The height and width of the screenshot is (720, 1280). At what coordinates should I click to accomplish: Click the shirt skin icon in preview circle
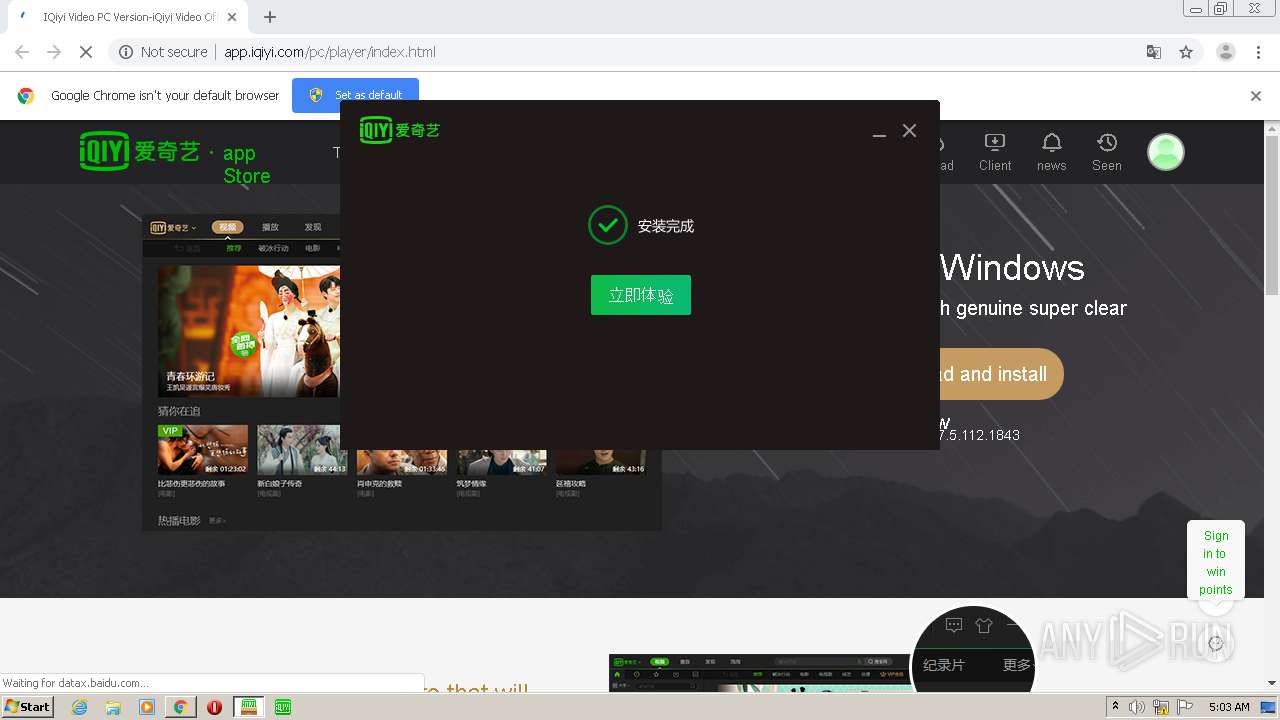984,626
